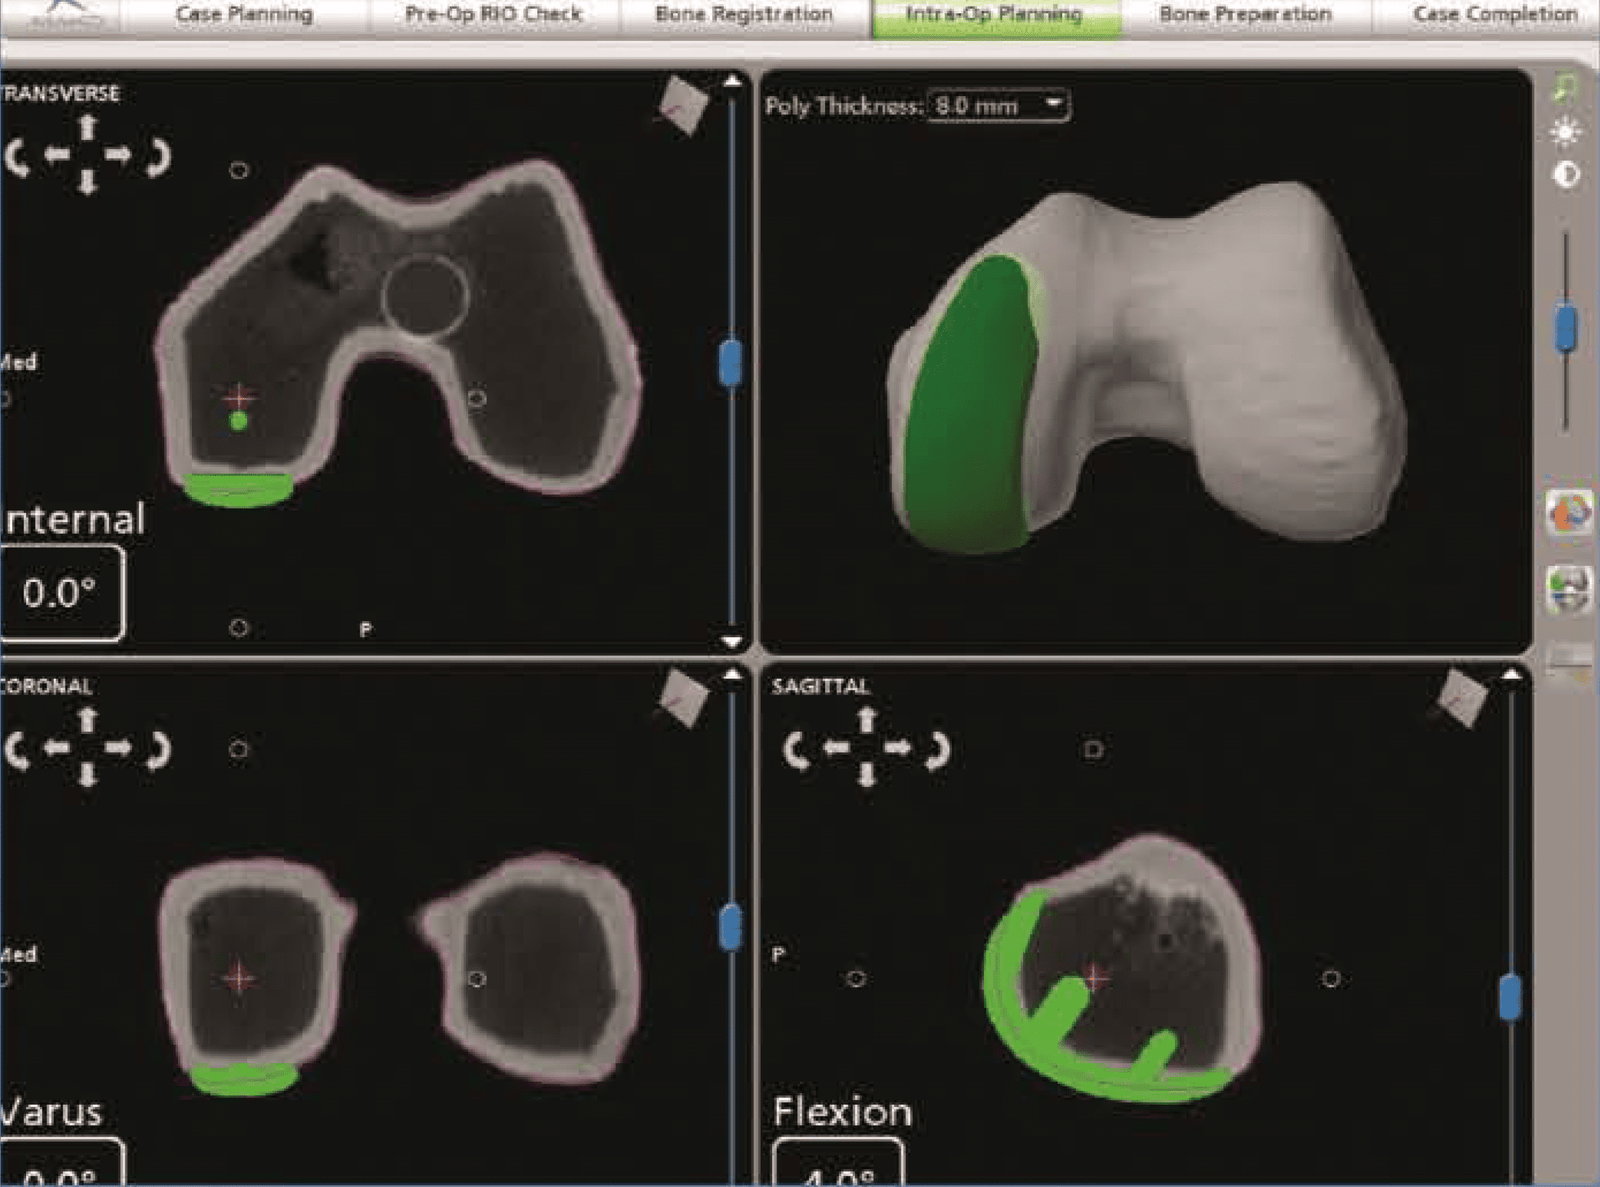Viewport: 1600px width, 1187px height.
Task: Toggle the implant display button in sidebar
Action: (x=1568, y=588)
